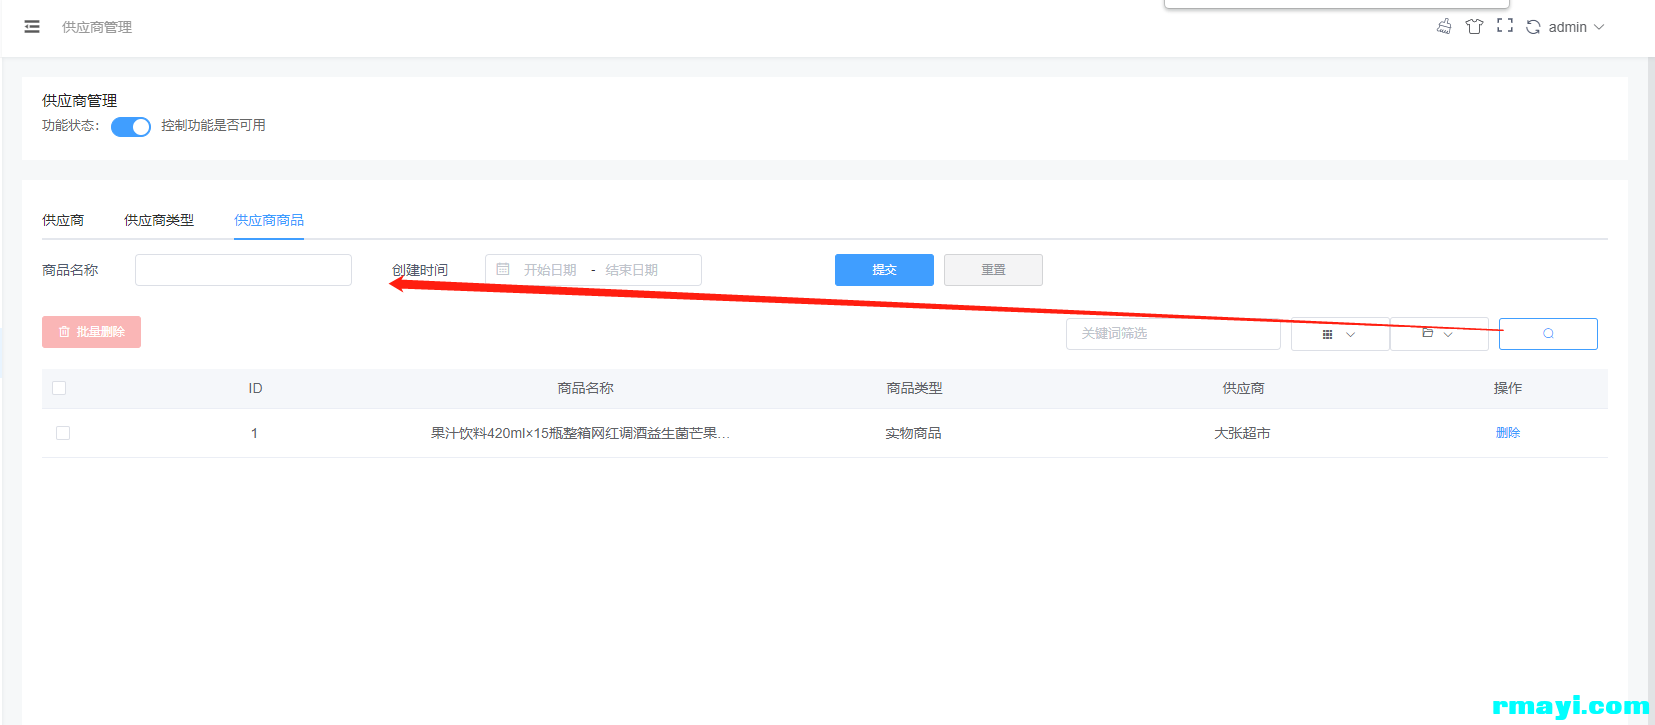1655x725 pixels.
Task: Refresh the page with the circular arrows icon
Action: click(1533, 27)
